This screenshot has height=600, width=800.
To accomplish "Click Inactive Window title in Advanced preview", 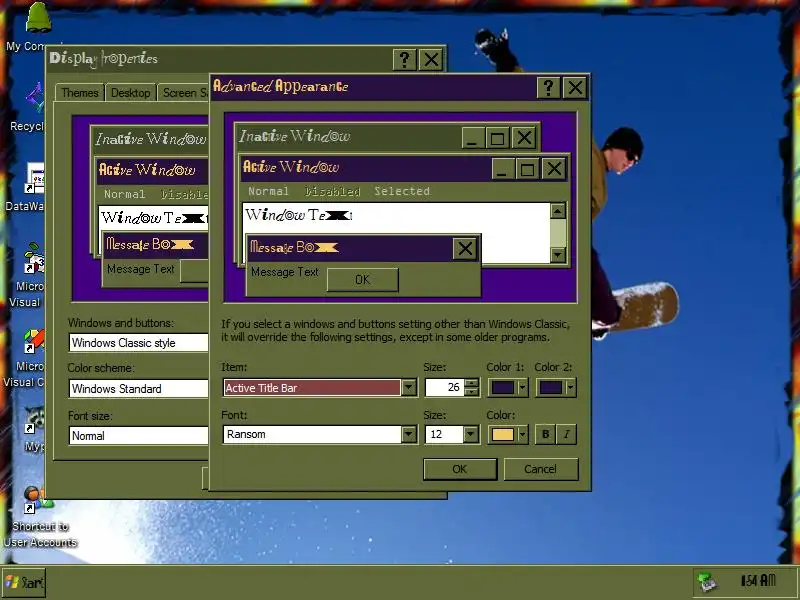I will coord(294,136).
